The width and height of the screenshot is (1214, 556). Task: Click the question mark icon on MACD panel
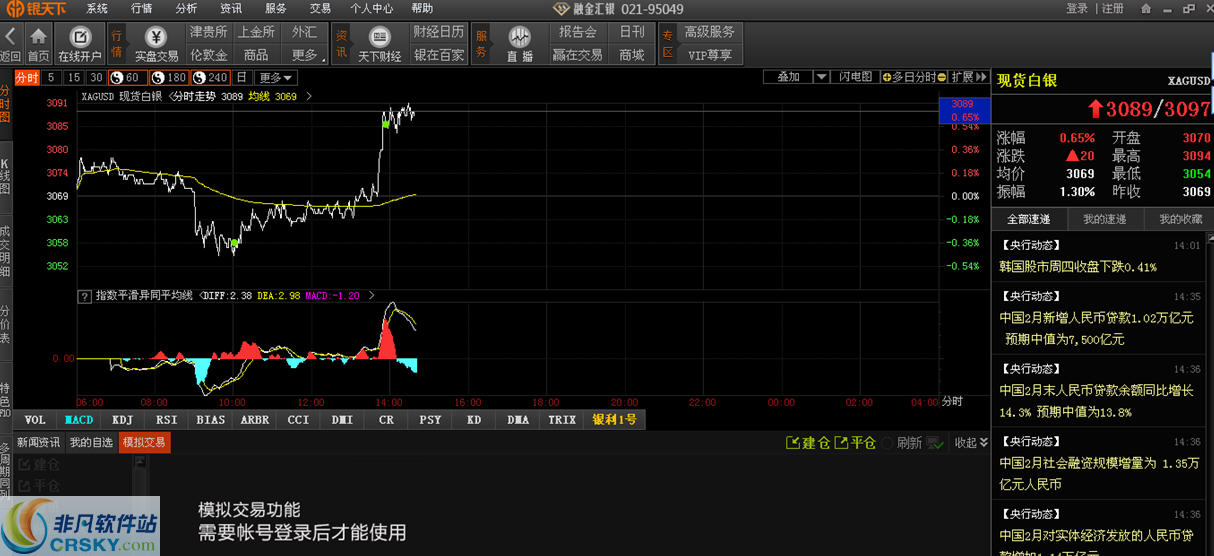coord(85,296)
